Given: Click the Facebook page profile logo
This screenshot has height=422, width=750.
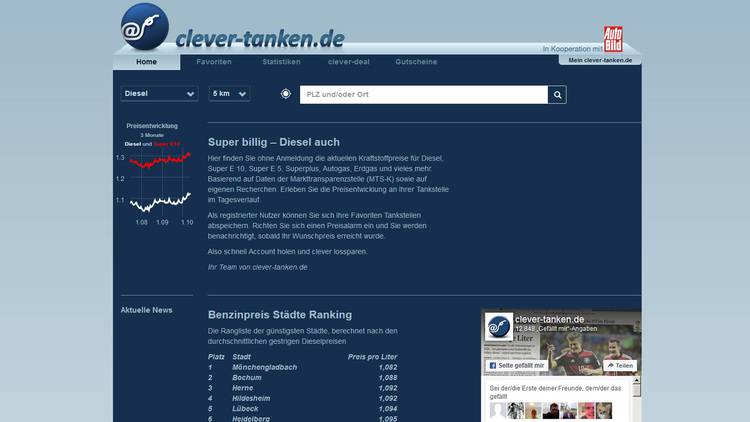Looking at the screenshot, I should 498,327.
